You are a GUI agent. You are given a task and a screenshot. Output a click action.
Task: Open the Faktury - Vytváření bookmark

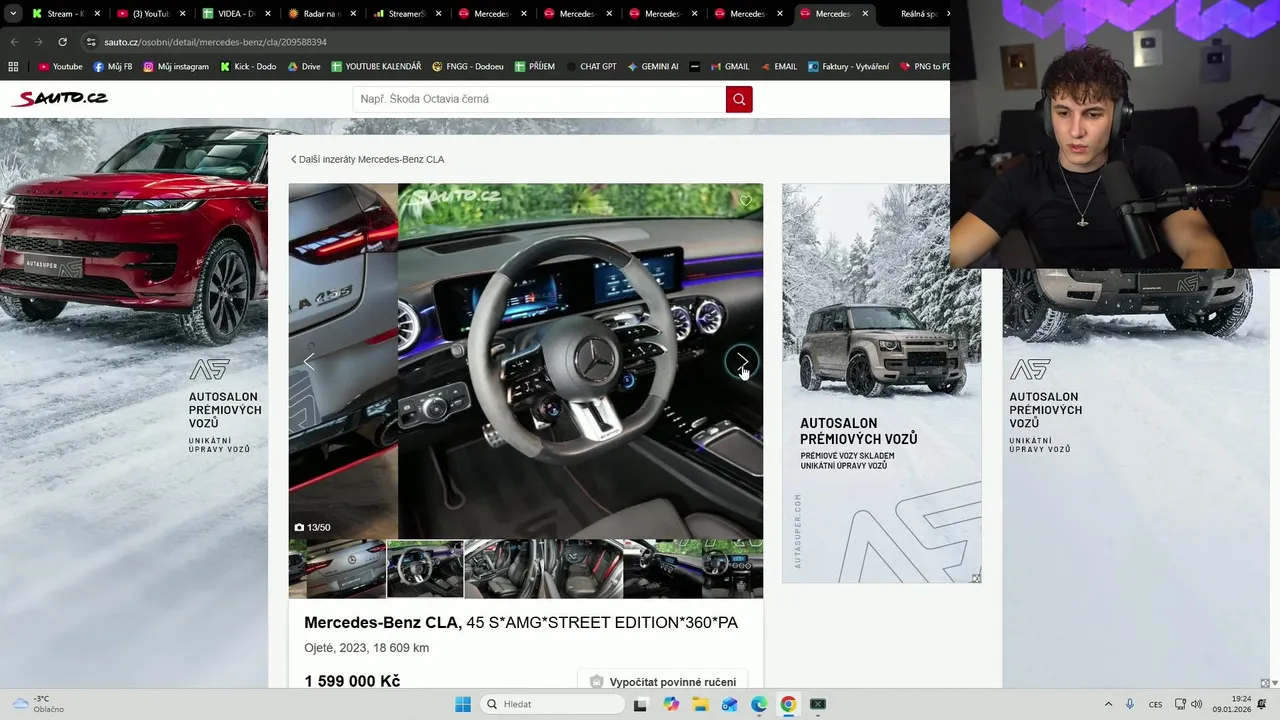pyautogui.click(x=848, y=67)
